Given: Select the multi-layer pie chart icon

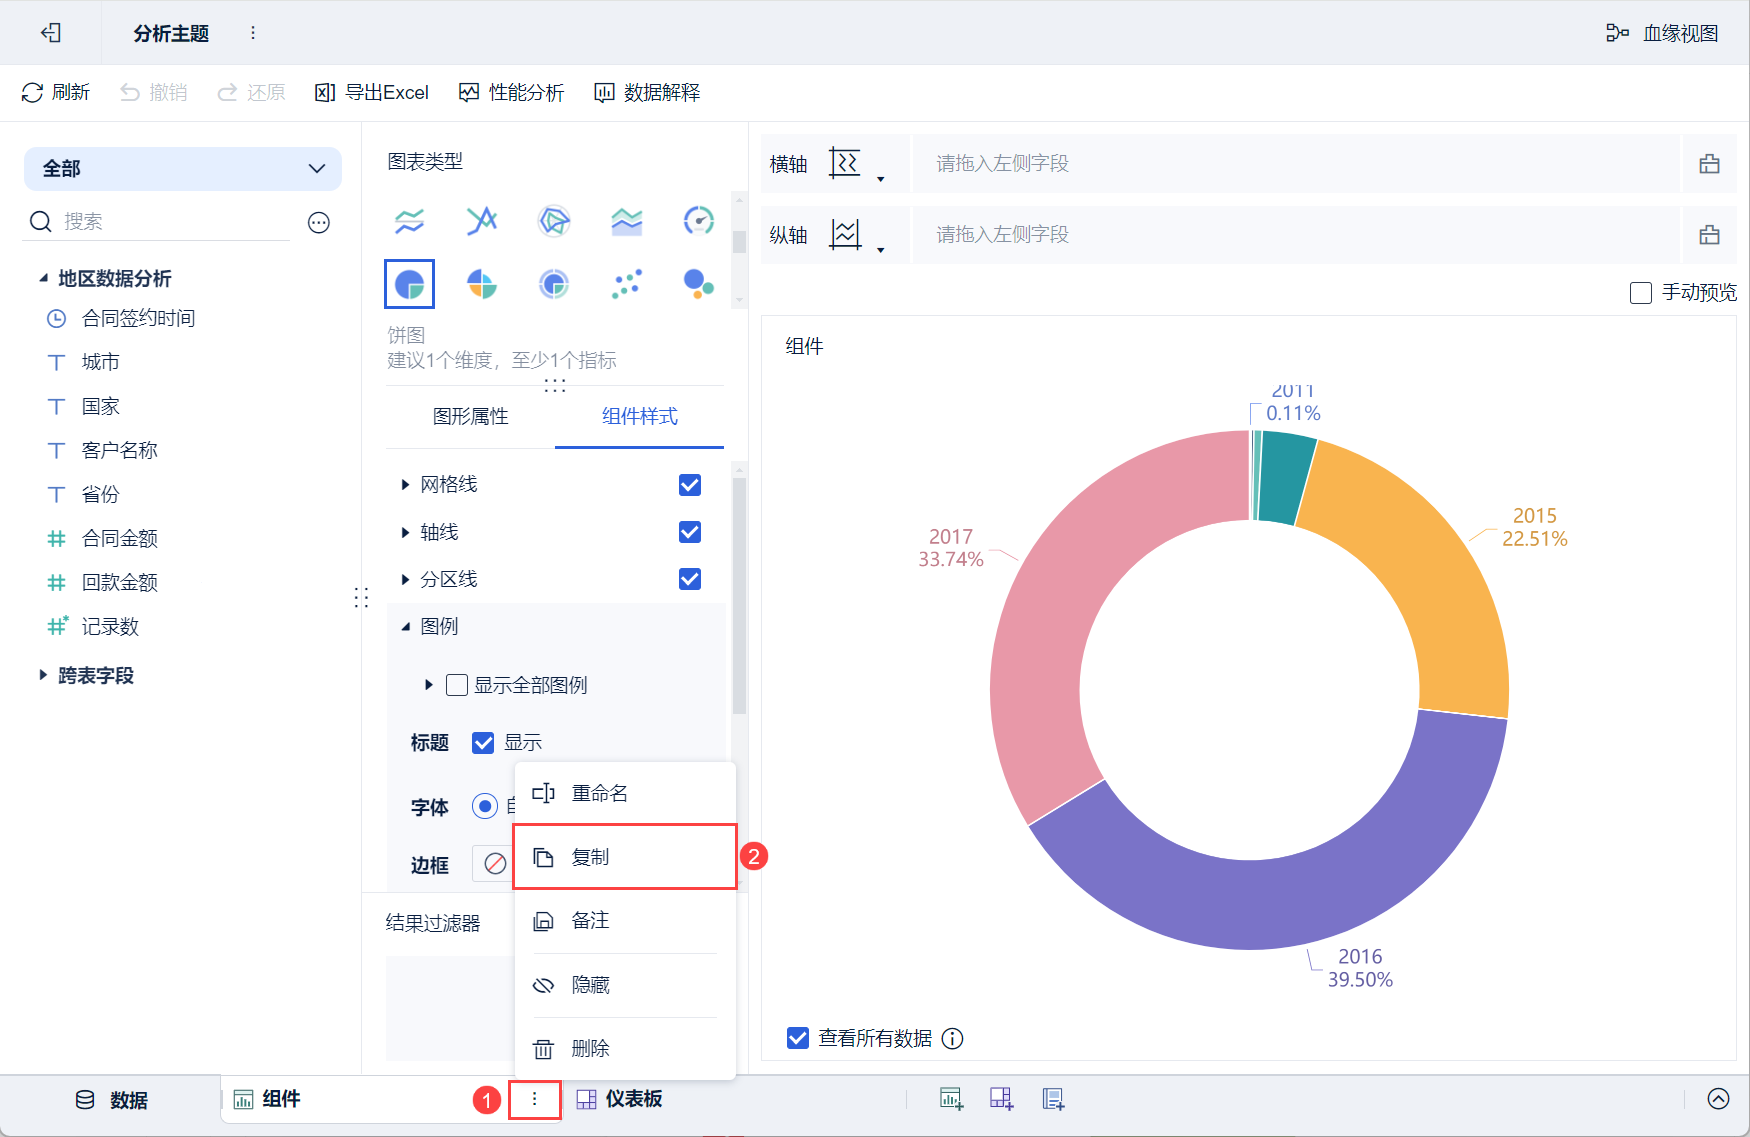Looking at the screenshot, I should pyautogui.click(x=554, y=284).
